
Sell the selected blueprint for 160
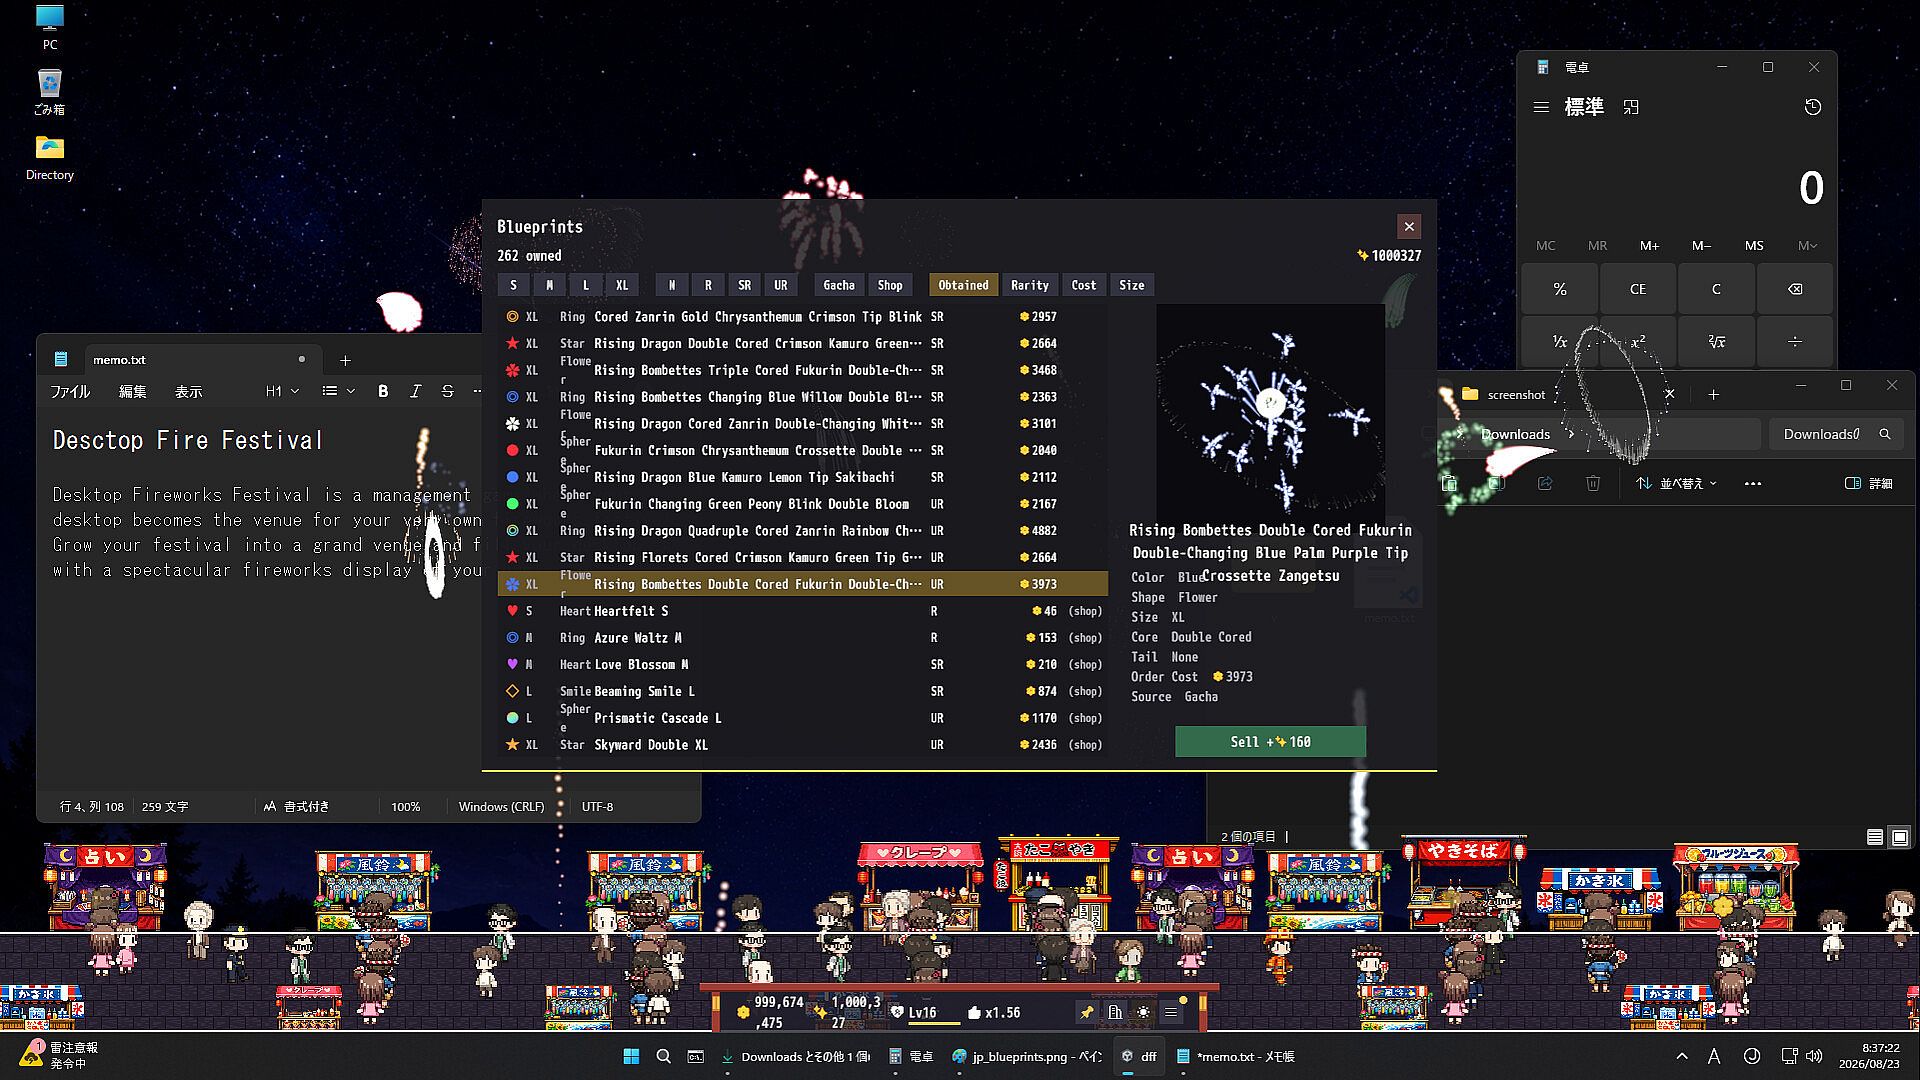point(1270,742)
